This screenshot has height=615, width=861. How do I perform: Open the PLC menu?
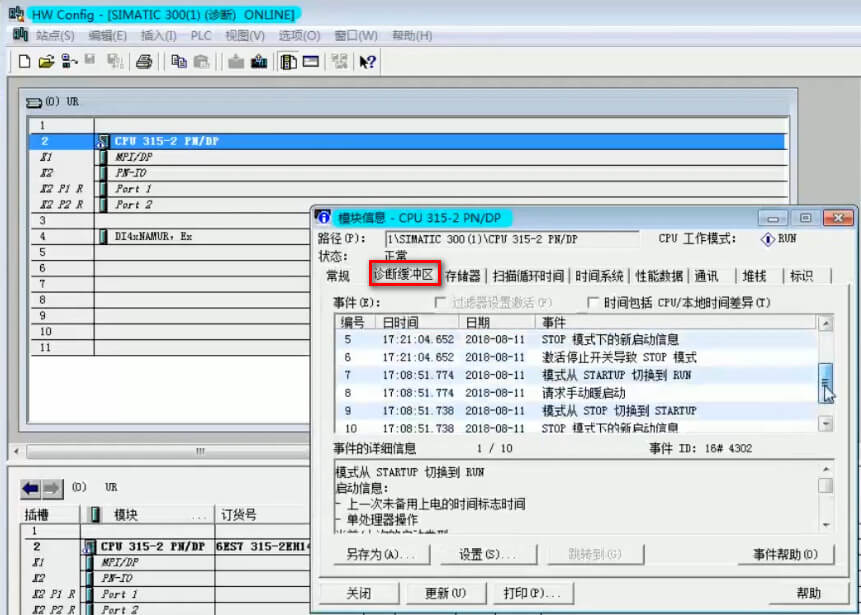tap(201, 36)
